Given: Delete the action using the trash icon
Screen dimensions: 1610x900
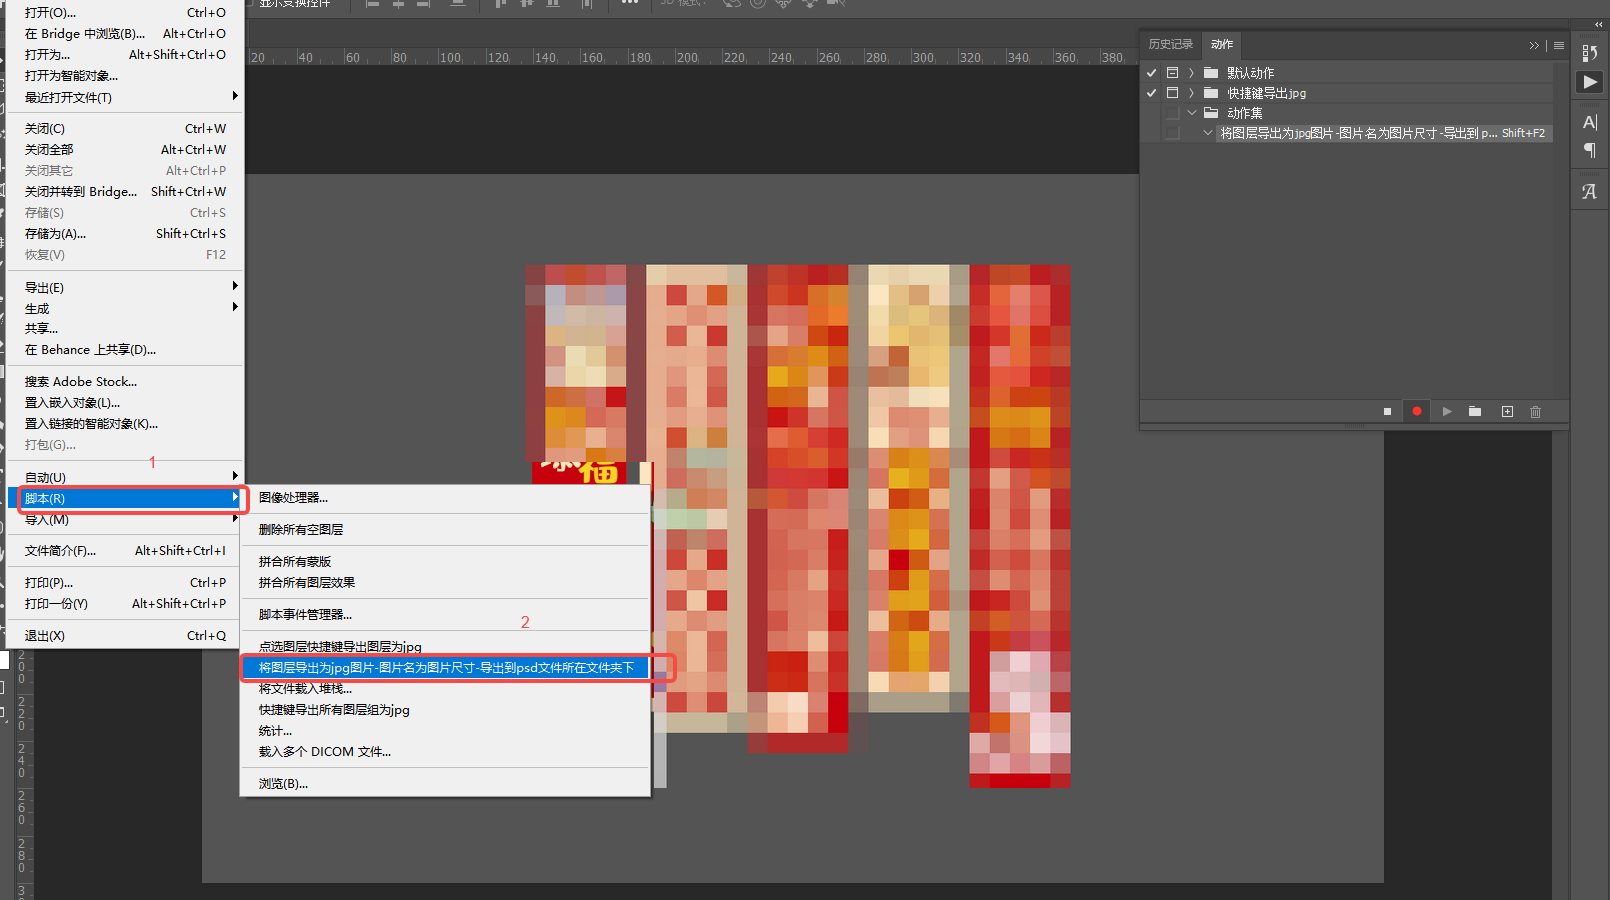Looking at the screenshot, I should point(1536,412).
